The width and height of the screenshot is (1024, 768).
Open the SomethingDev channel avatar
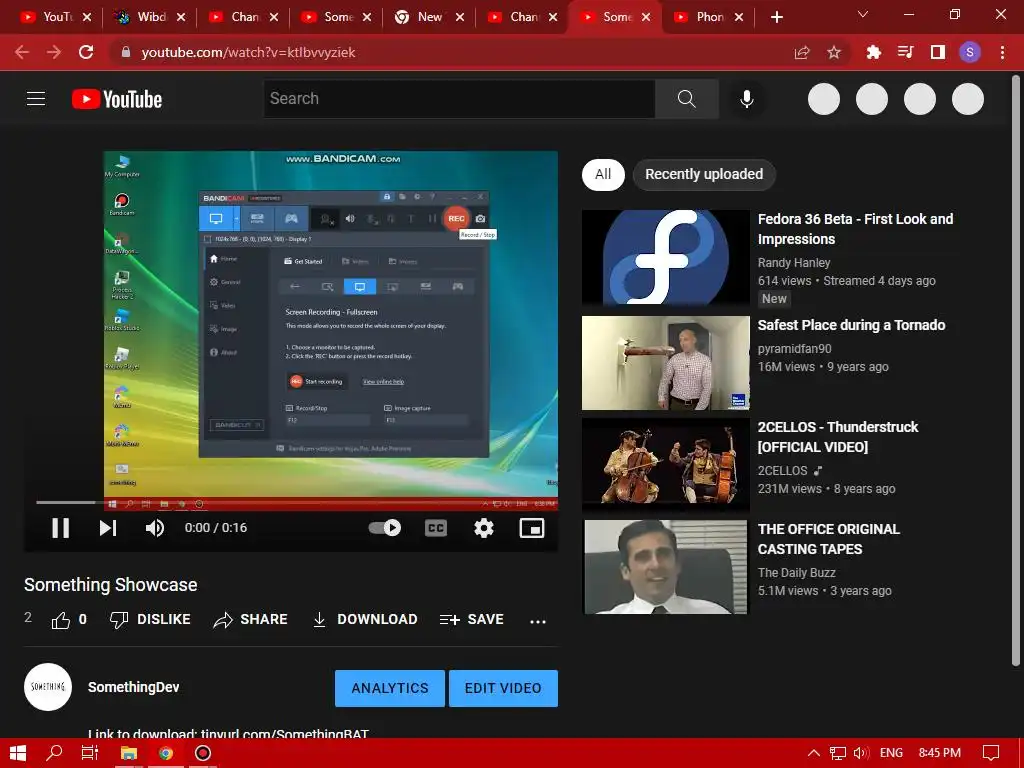48,687
